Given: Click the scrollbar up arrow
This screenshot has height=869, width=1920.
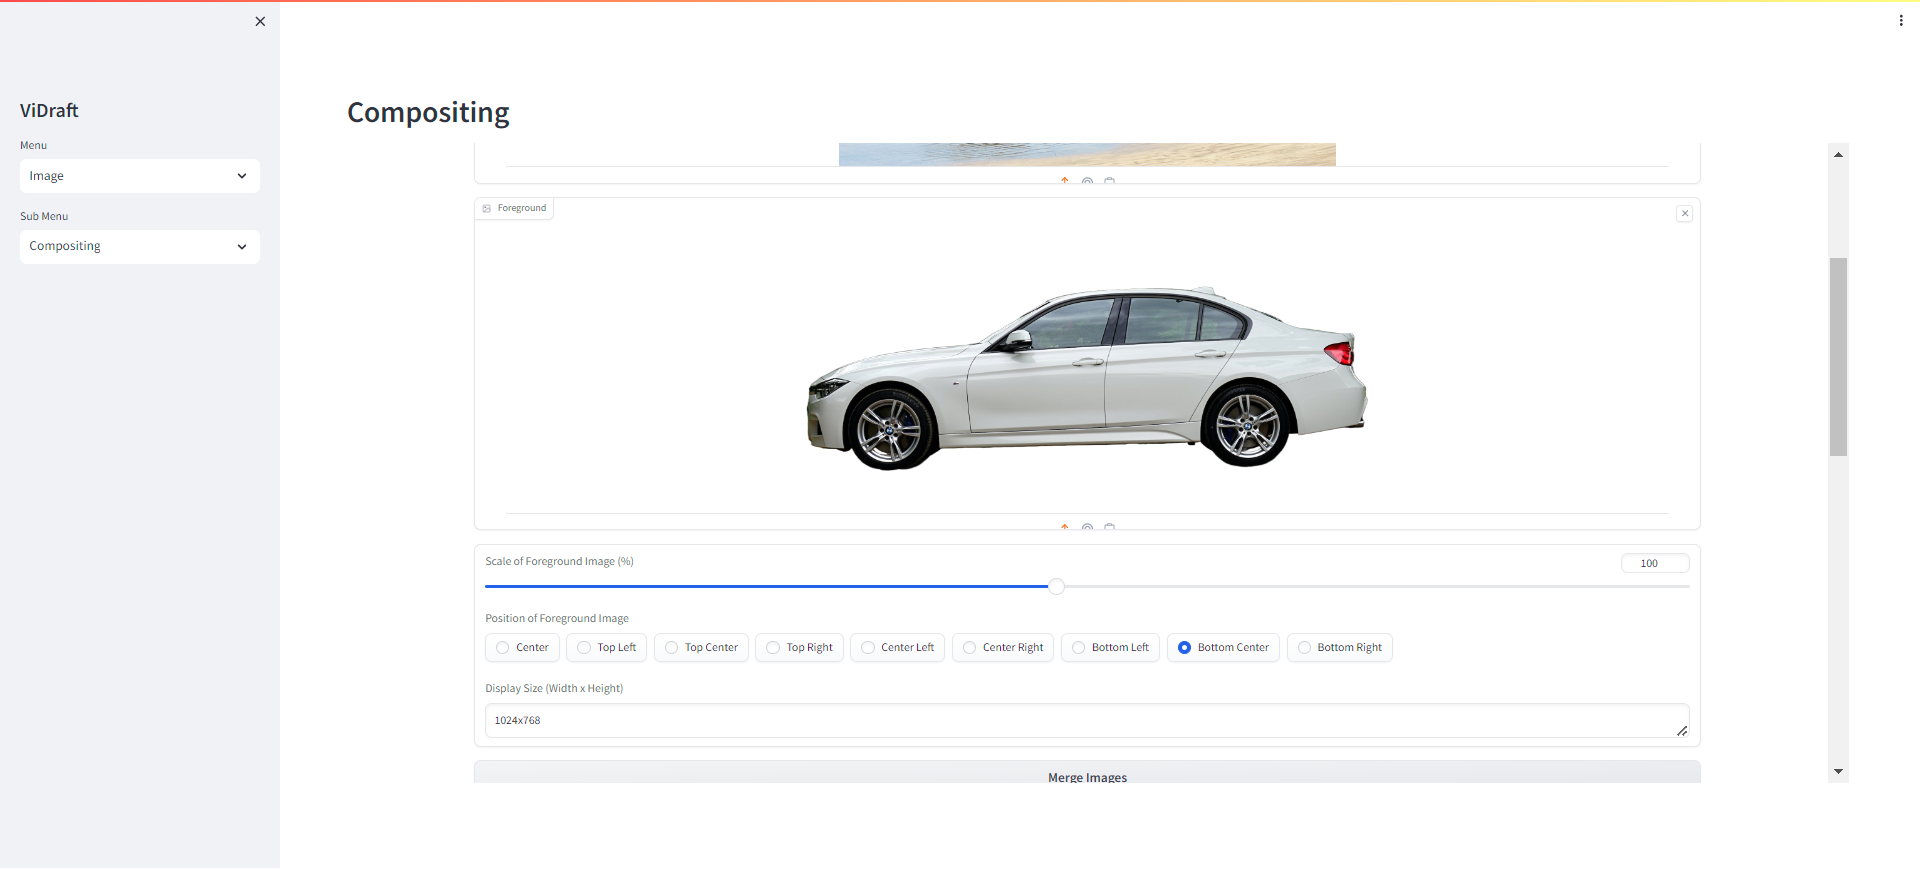Looking at the screenshot, I should (1838, 155).
